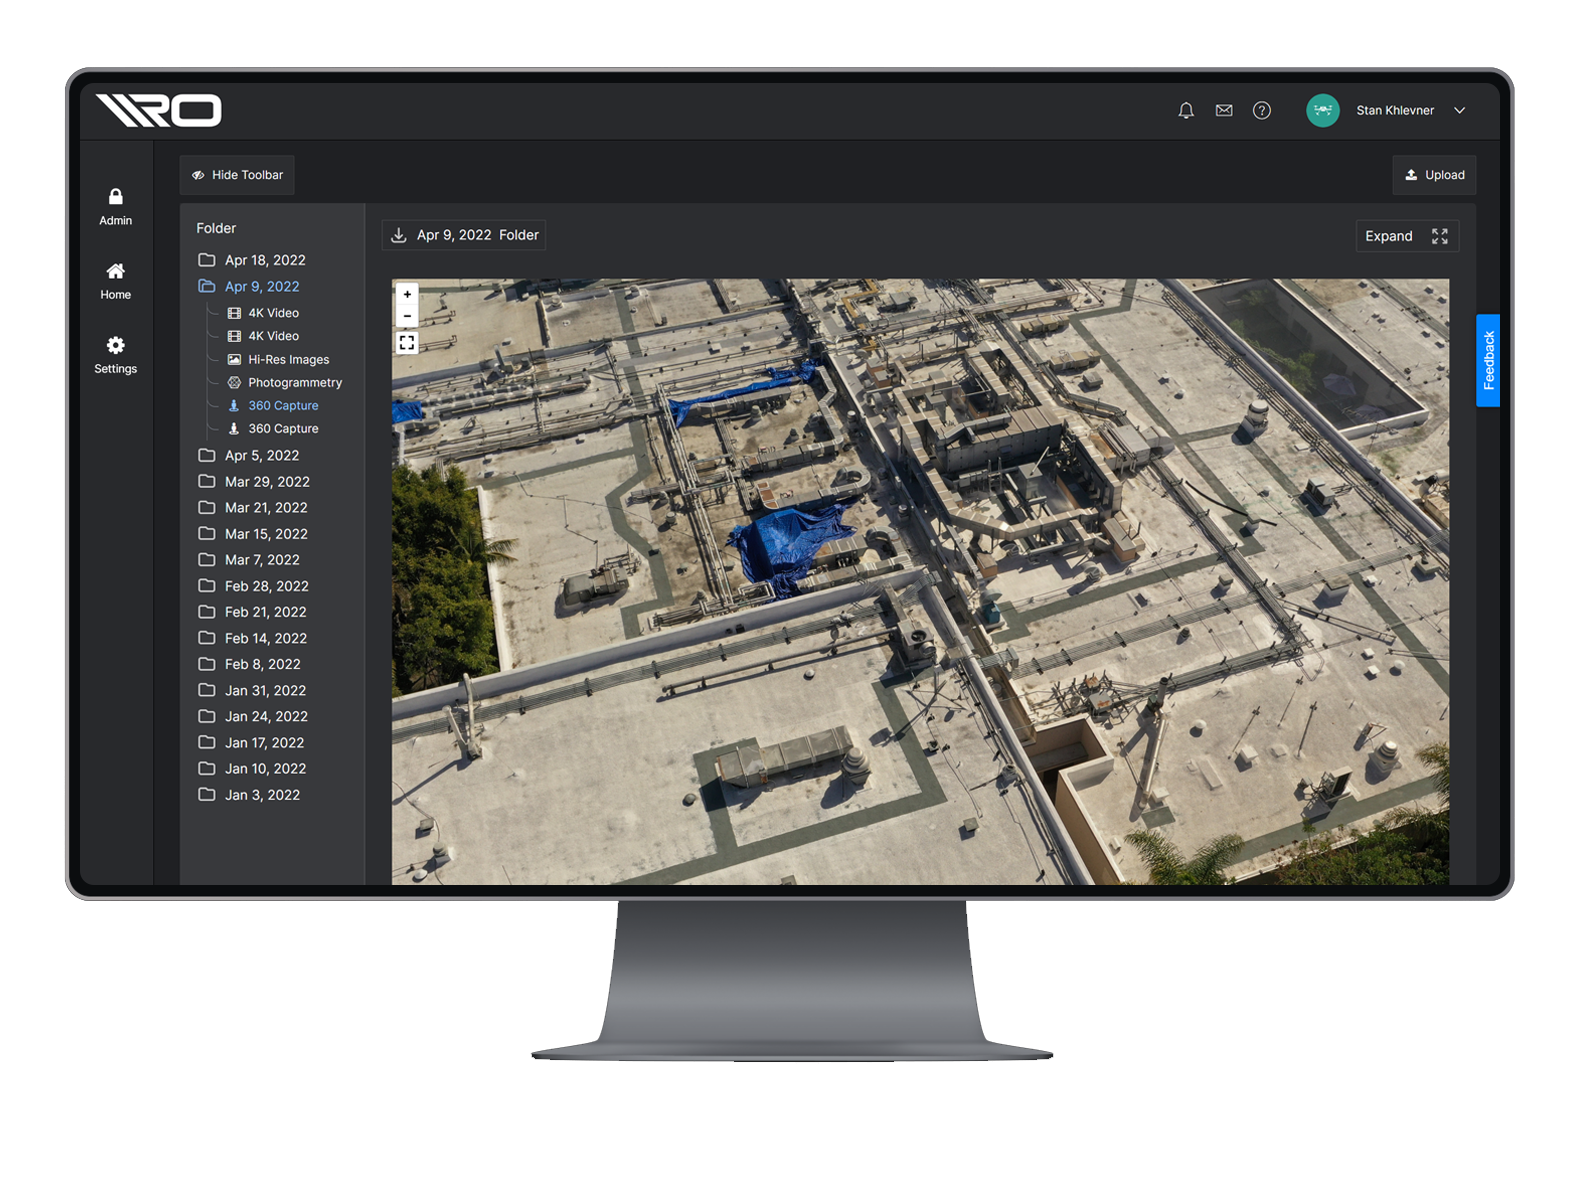The image size is (1586, 1200).
Task: Click the Expand button label
Action: [x=1389, y=236]
